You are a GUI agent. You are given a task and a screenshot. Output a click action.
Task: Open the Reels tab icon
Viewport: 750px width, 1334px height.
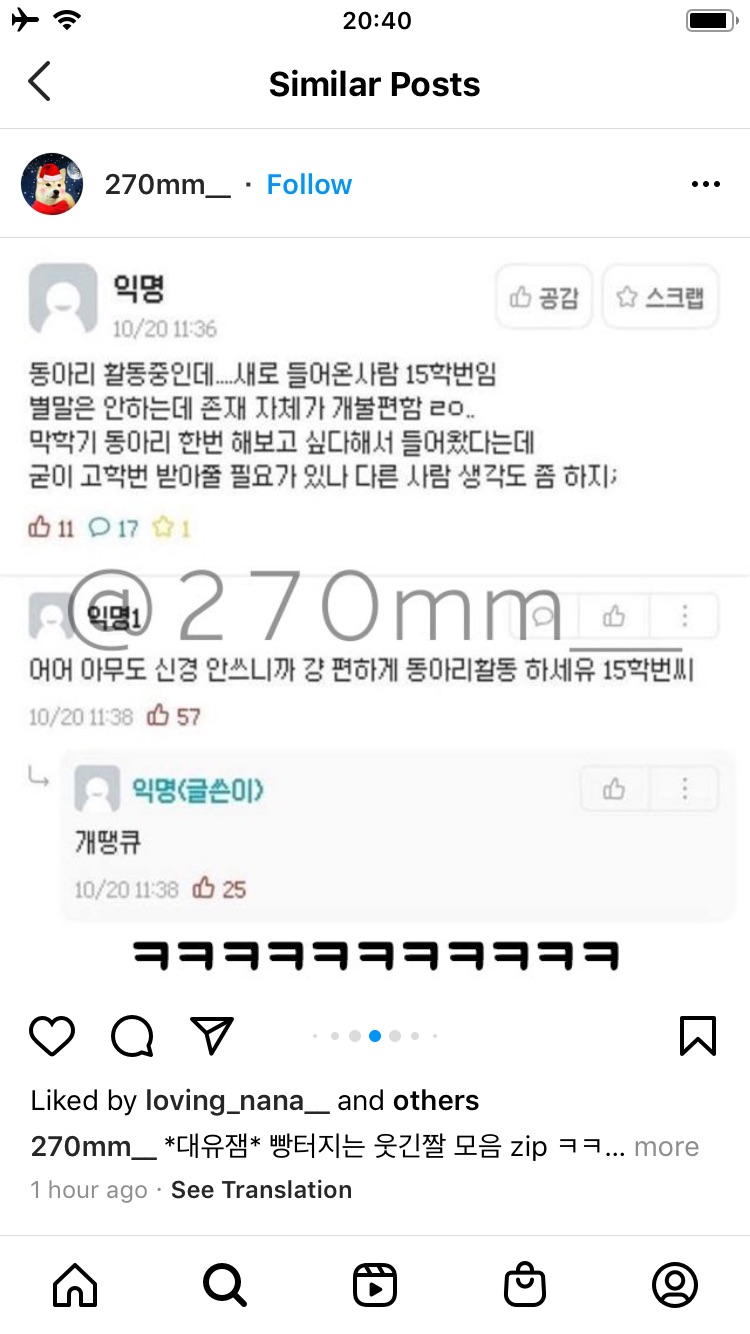click(x=375, y=1285)
